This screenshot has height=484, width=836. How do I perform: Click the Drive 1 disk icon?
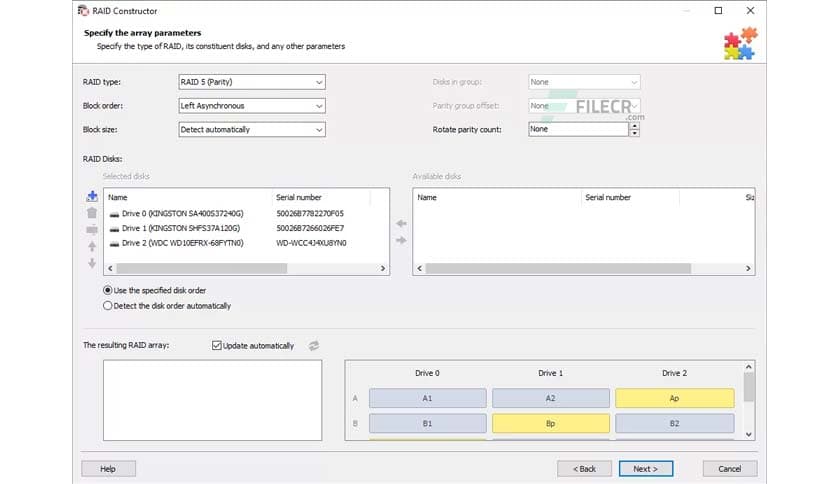pyautogui.click(x=114, y=229)
